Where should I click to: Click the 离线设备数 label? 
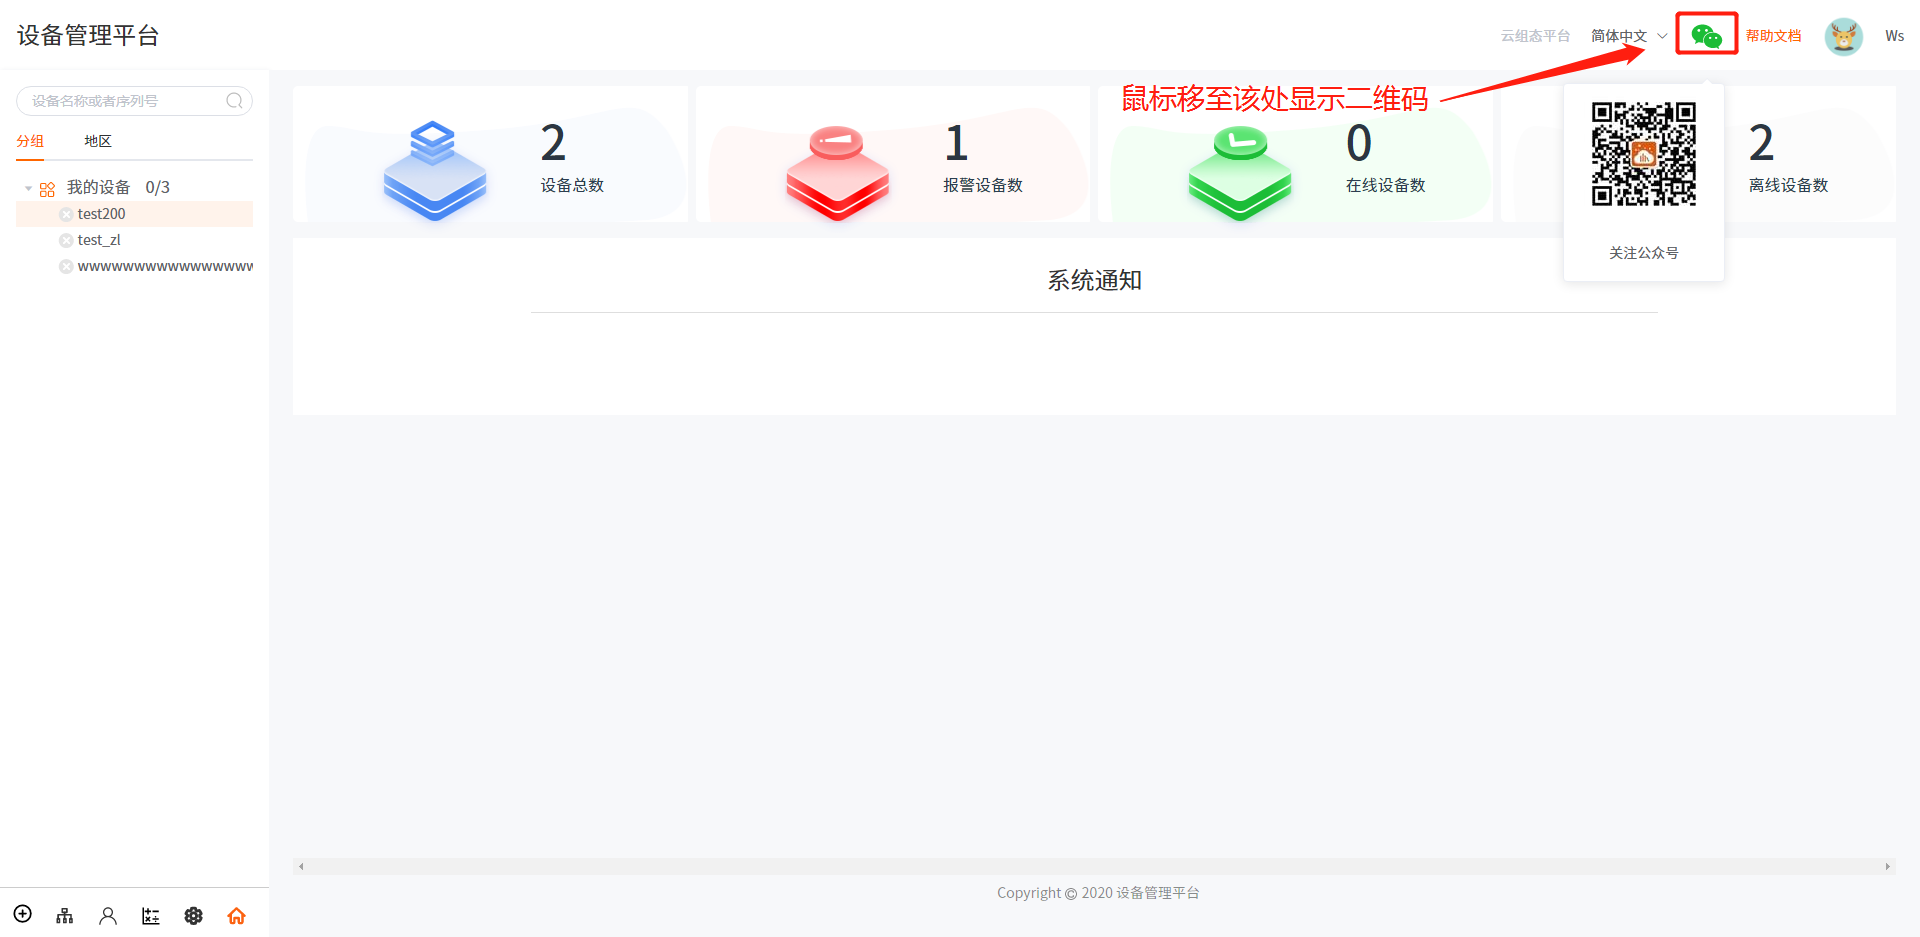tap(1789, 185)
